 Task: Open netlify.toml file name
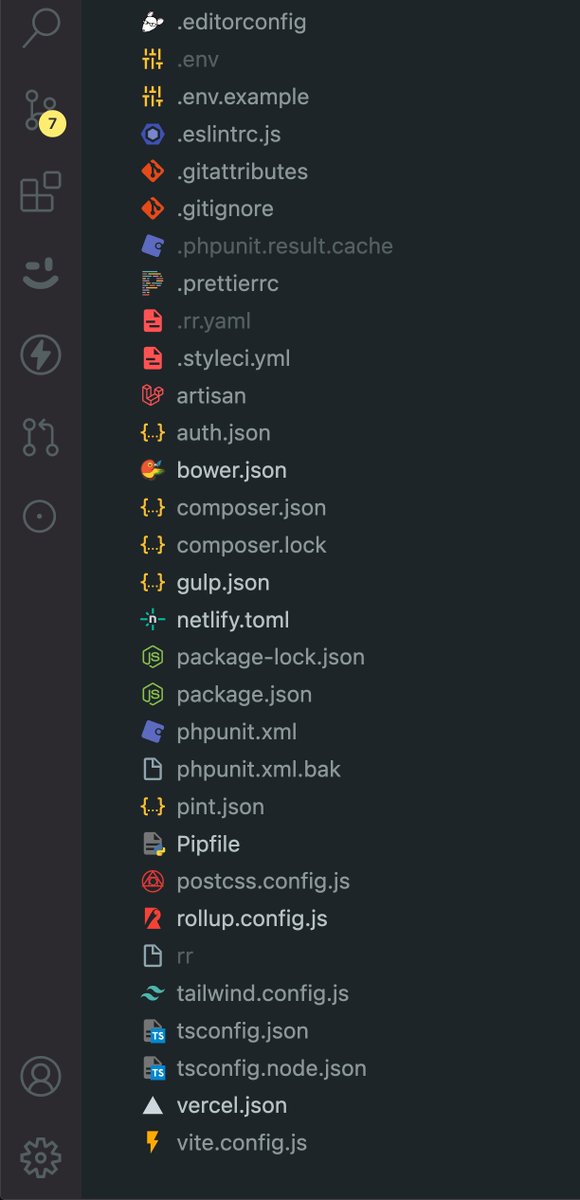tap(233, 620)
